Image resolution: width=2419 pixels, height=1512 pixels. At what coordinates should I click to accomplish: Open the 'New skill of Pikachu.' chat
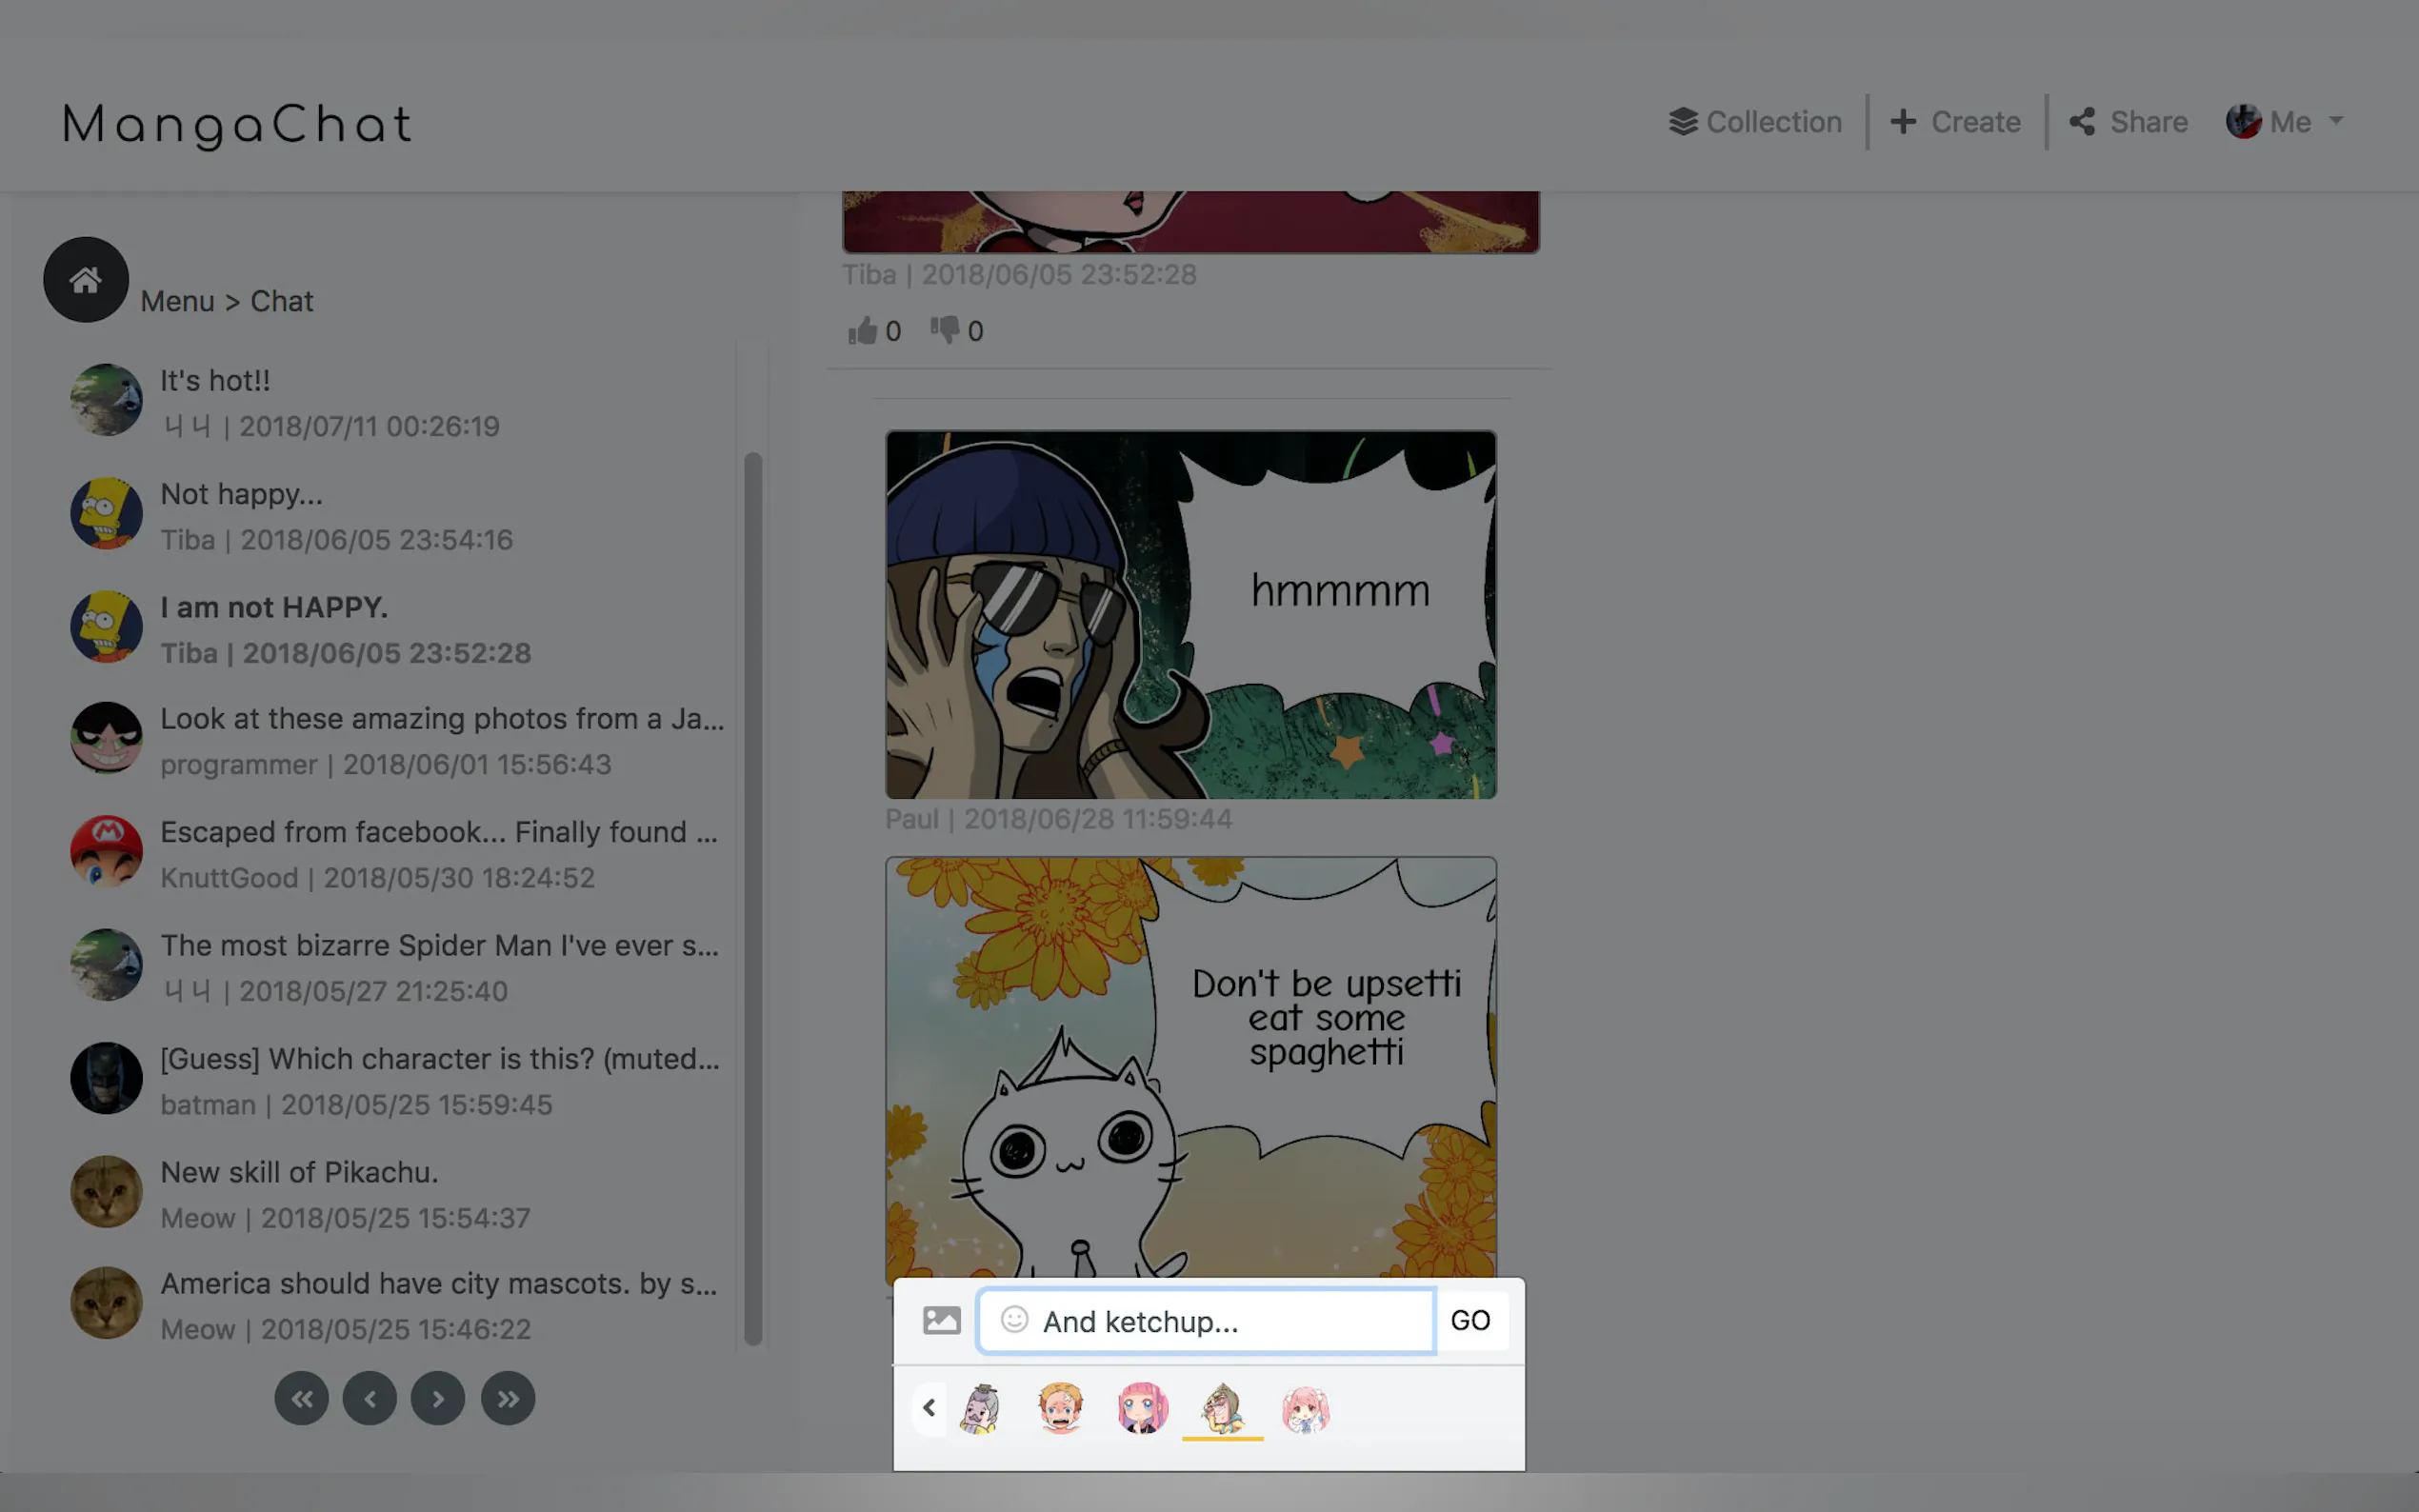tap(300, 1172)
